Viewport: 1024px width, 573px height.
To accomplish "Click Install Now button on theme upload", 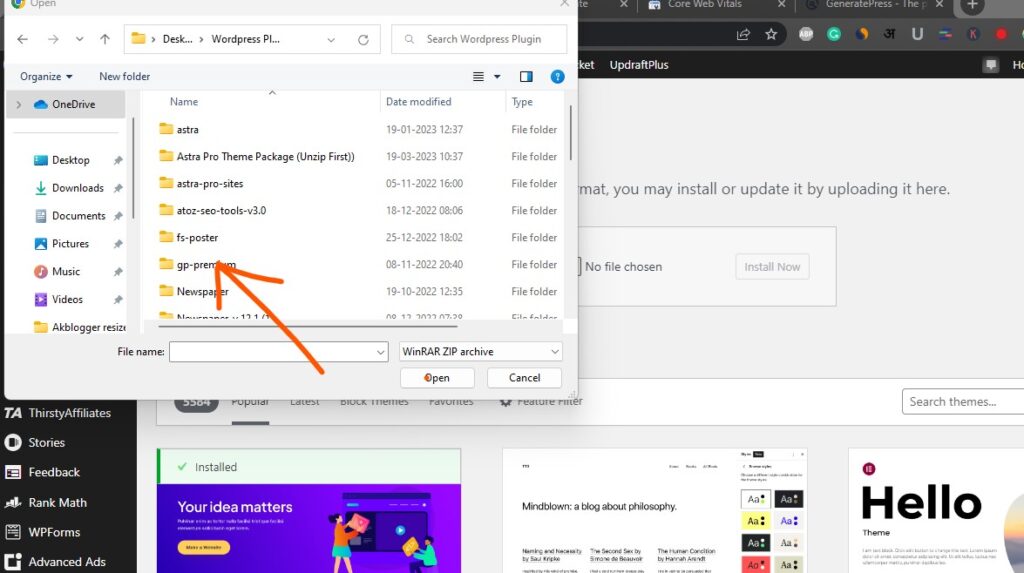I will click(772, 267).
